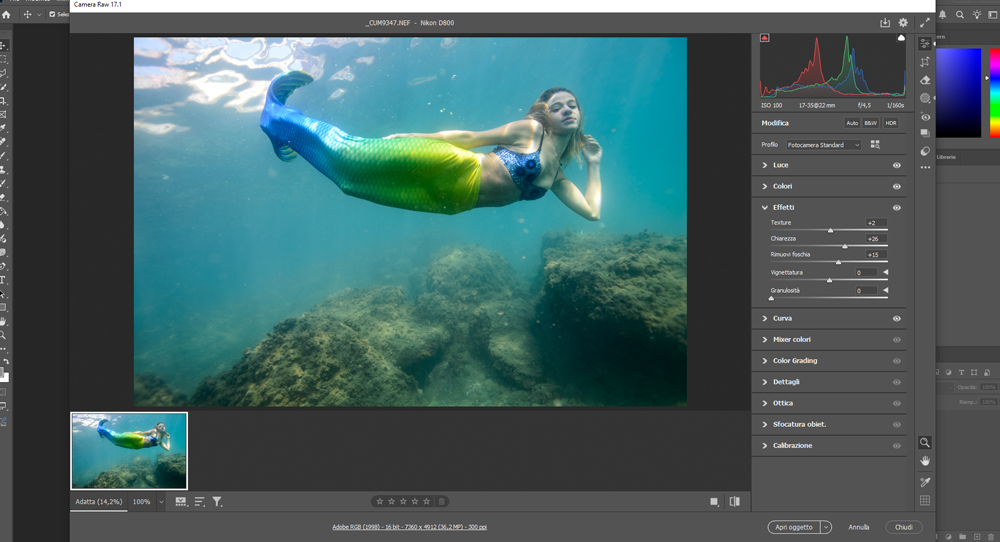
Task: Open the Apri oggetto options arrow
Action: pyautogui.click(x=825, y=527)
